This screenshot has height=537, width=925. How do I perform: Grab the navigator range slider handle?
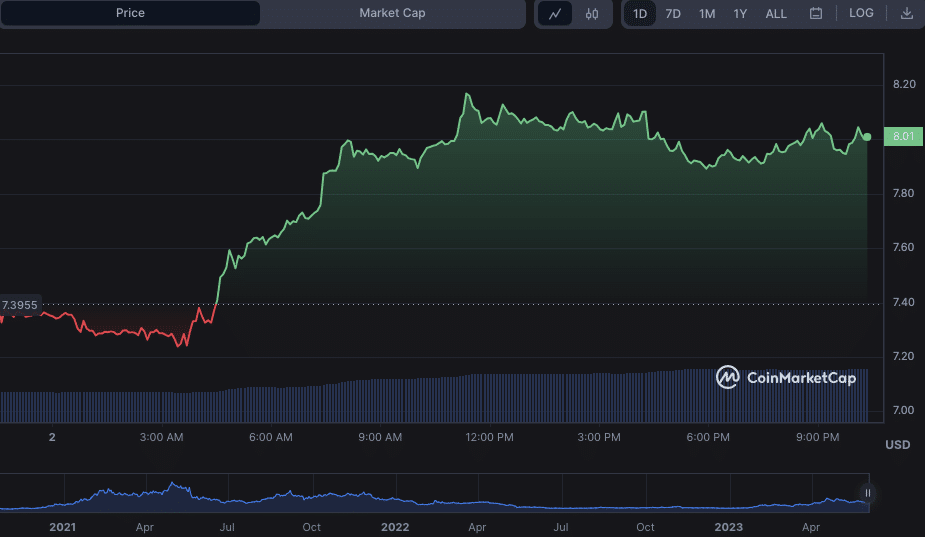(x=868, y=493)
